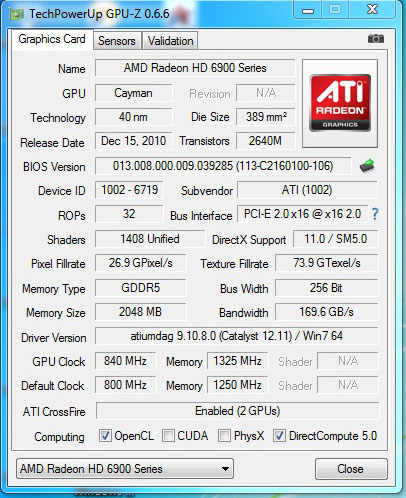Toggle the CUDA checkbox

168,436
